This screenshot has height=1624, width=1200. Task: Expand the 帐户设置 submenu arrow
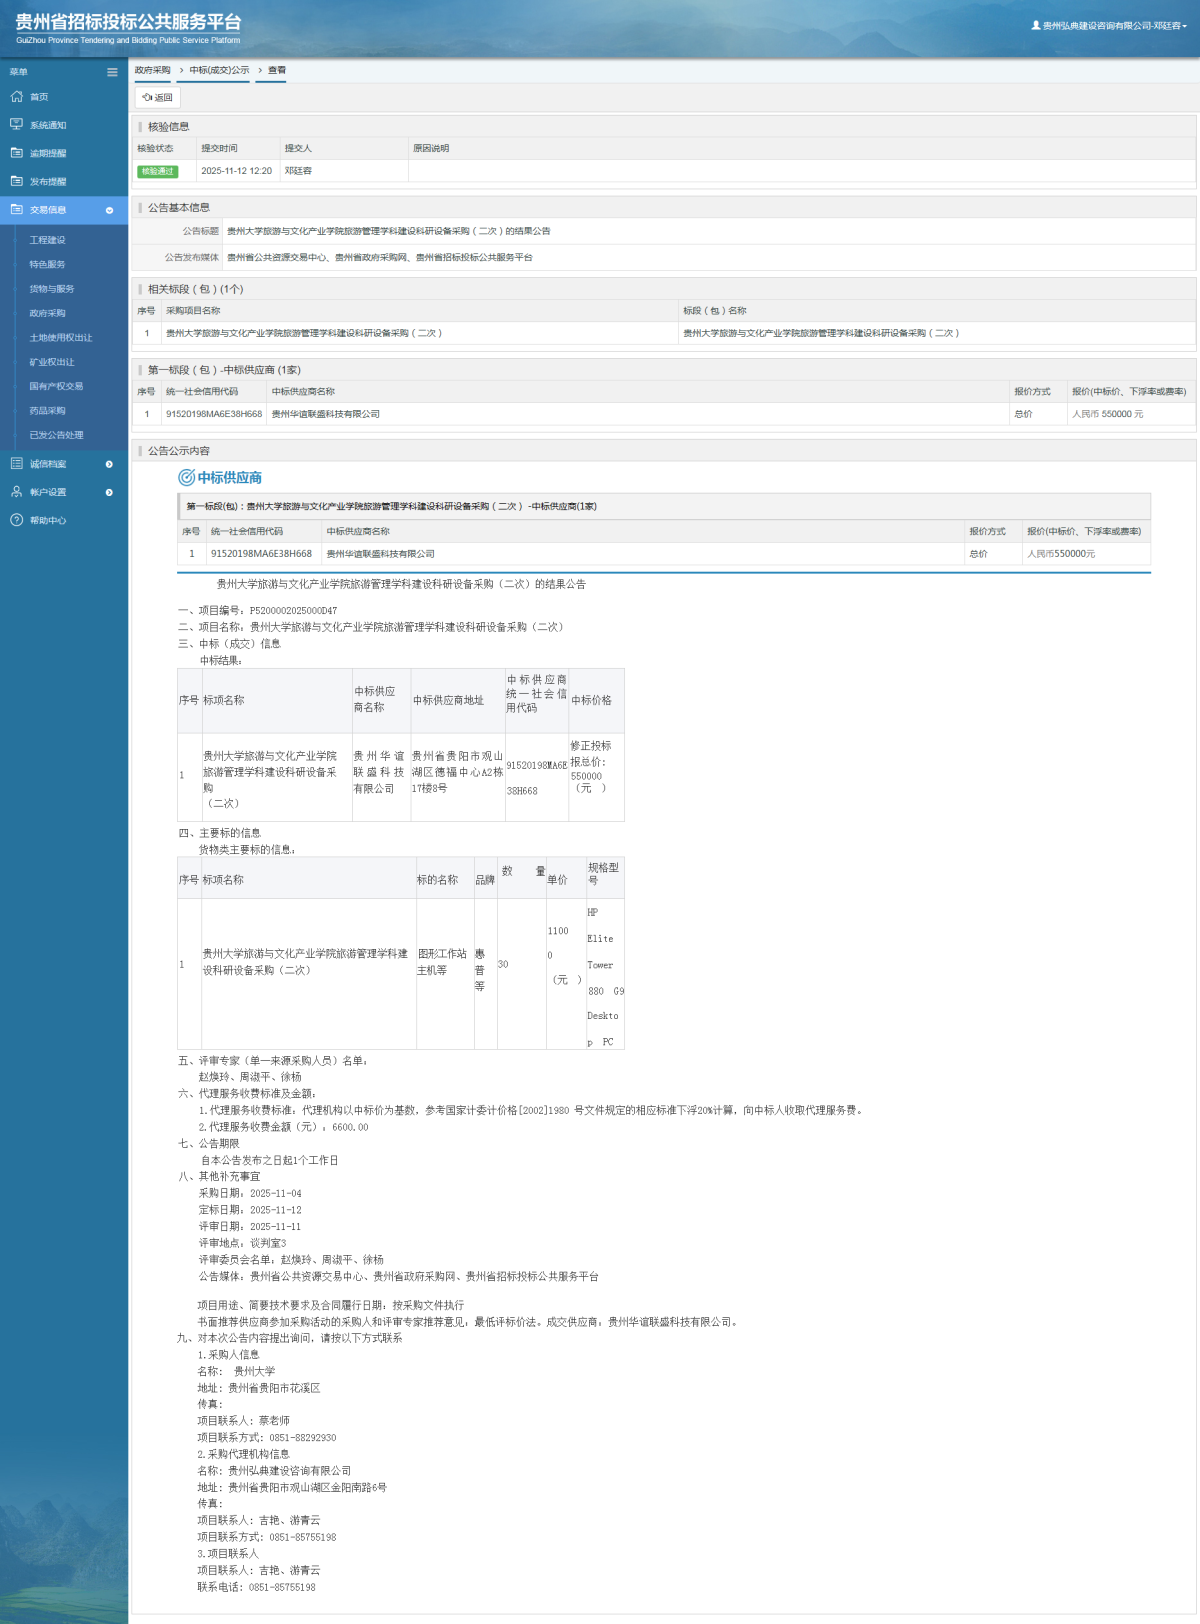click(109, 492)
